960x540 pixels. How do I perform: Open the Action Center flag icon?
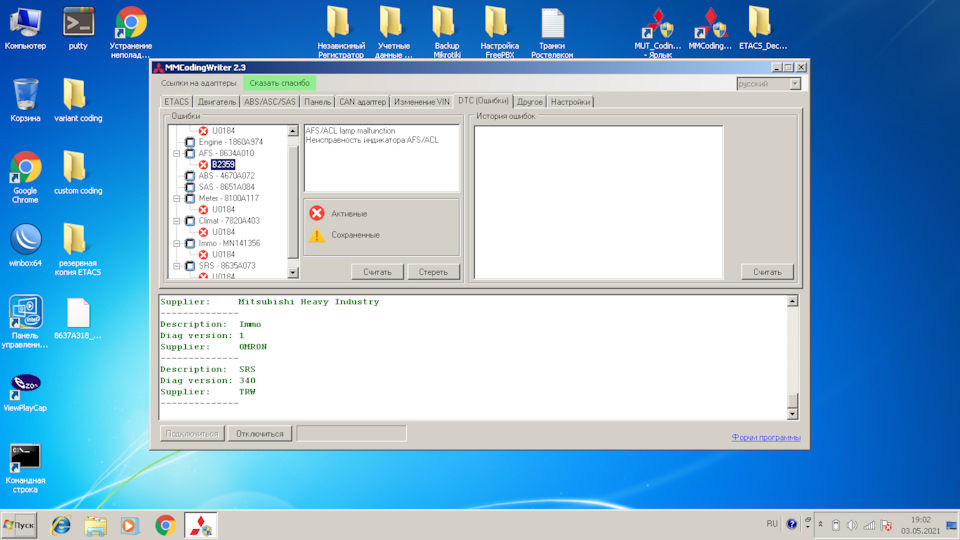click(886, 525)
